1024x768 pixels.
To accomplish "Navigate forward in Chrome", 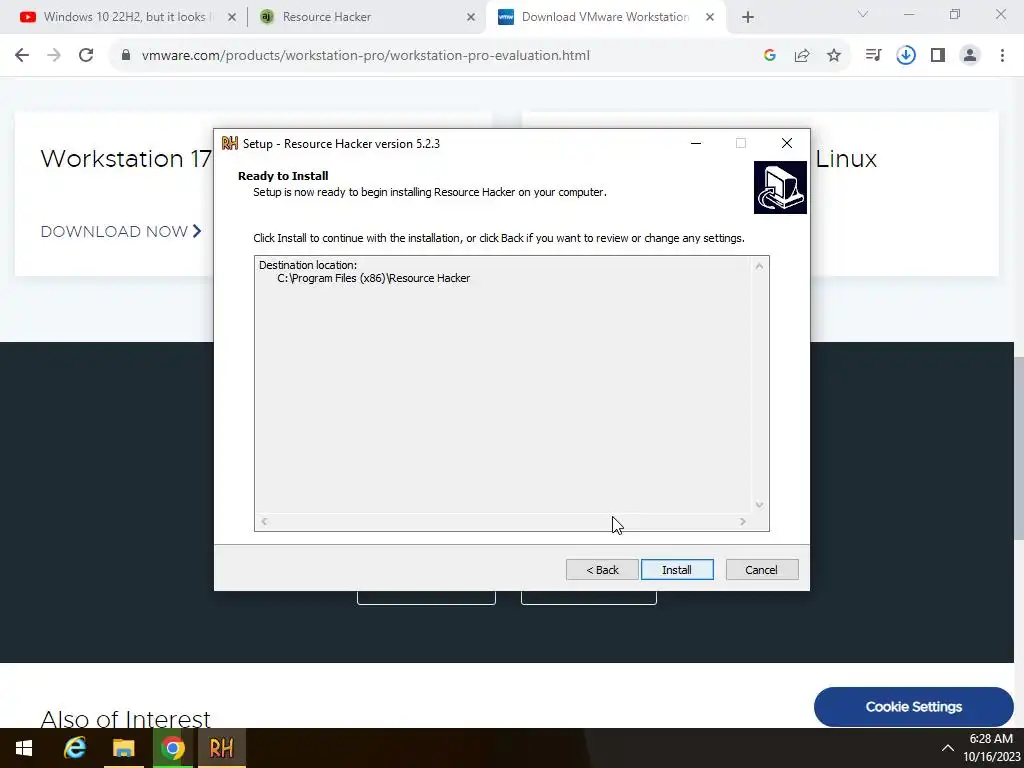I will pyautogui.click(x=54, y=56).
